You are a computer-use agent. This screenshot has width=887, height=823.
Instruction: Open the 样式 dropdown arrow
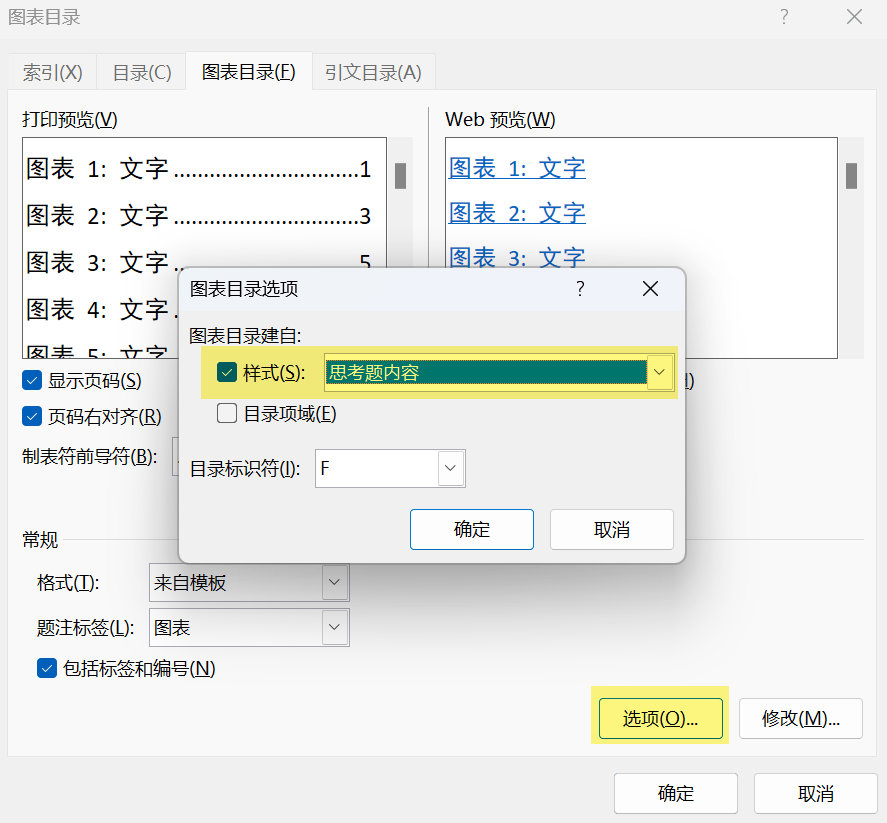(659, 372)
